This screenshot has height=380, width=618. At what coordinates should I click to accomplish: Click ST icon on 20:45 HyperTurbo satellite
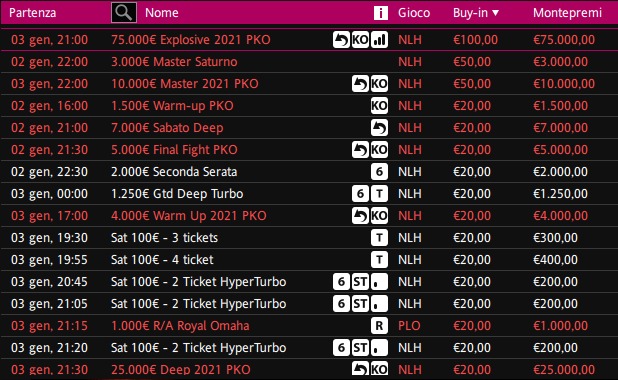[x=360, y=282]
